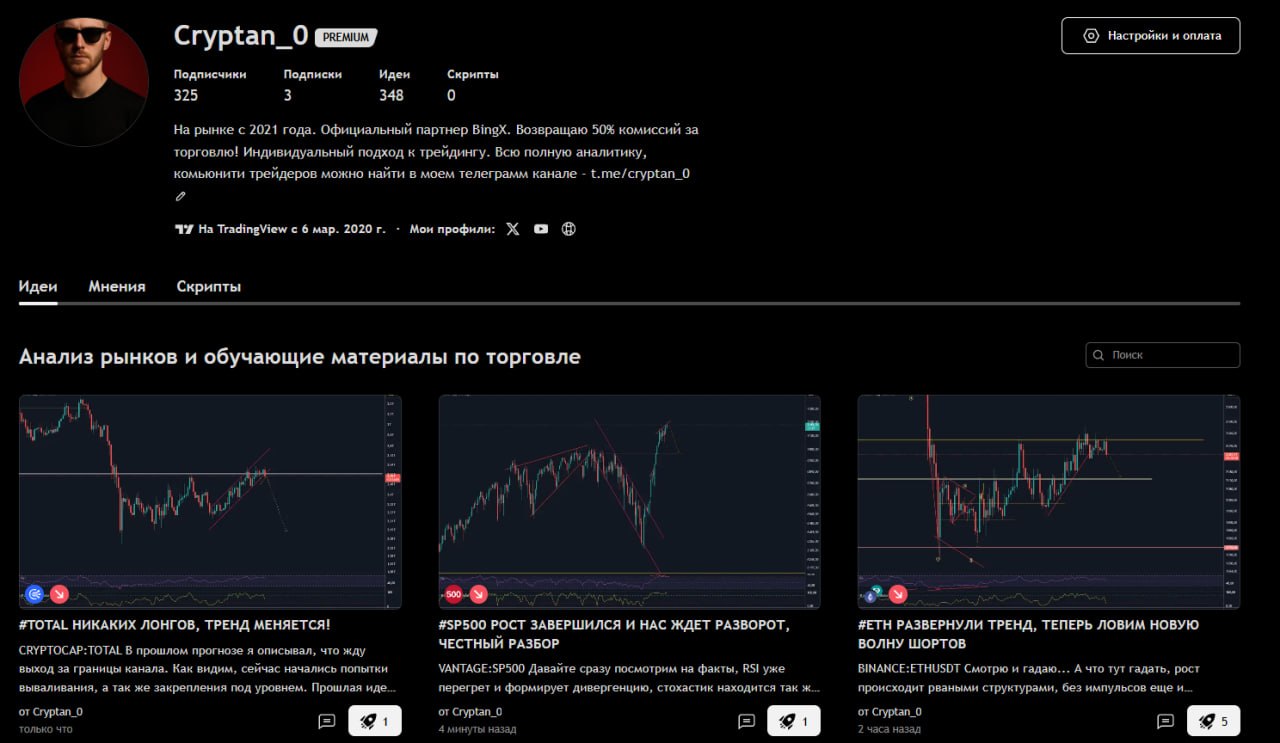The image size is (1280, 743).
Task: Switch to the Мнения tab
Action: coord(117,287)
